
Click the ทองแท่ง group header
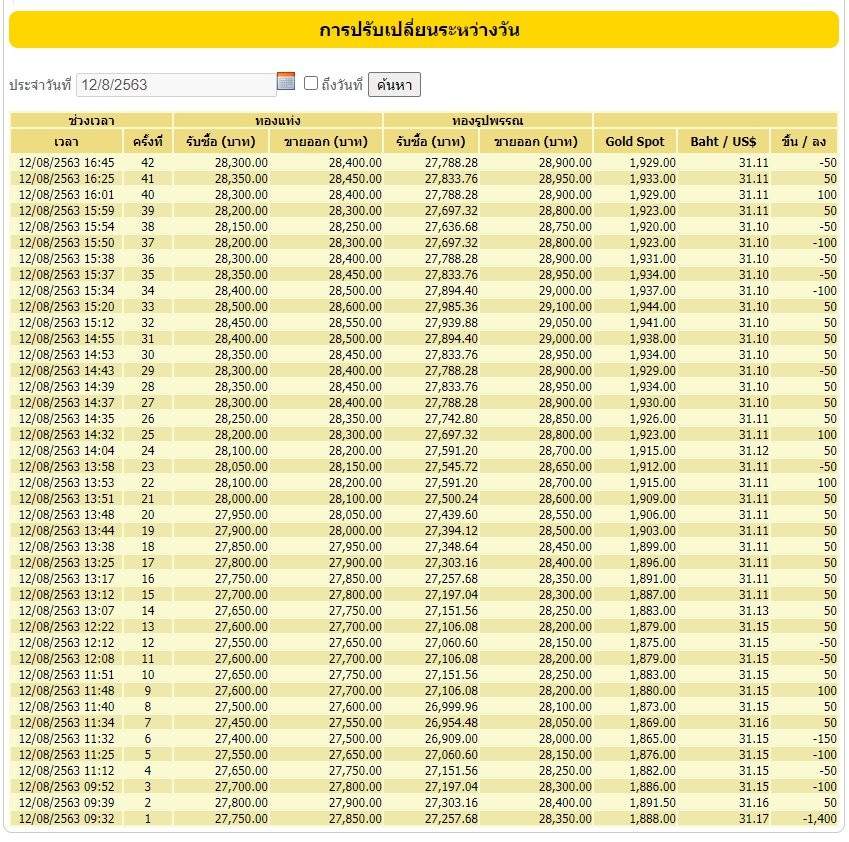[x=278, y=120]
